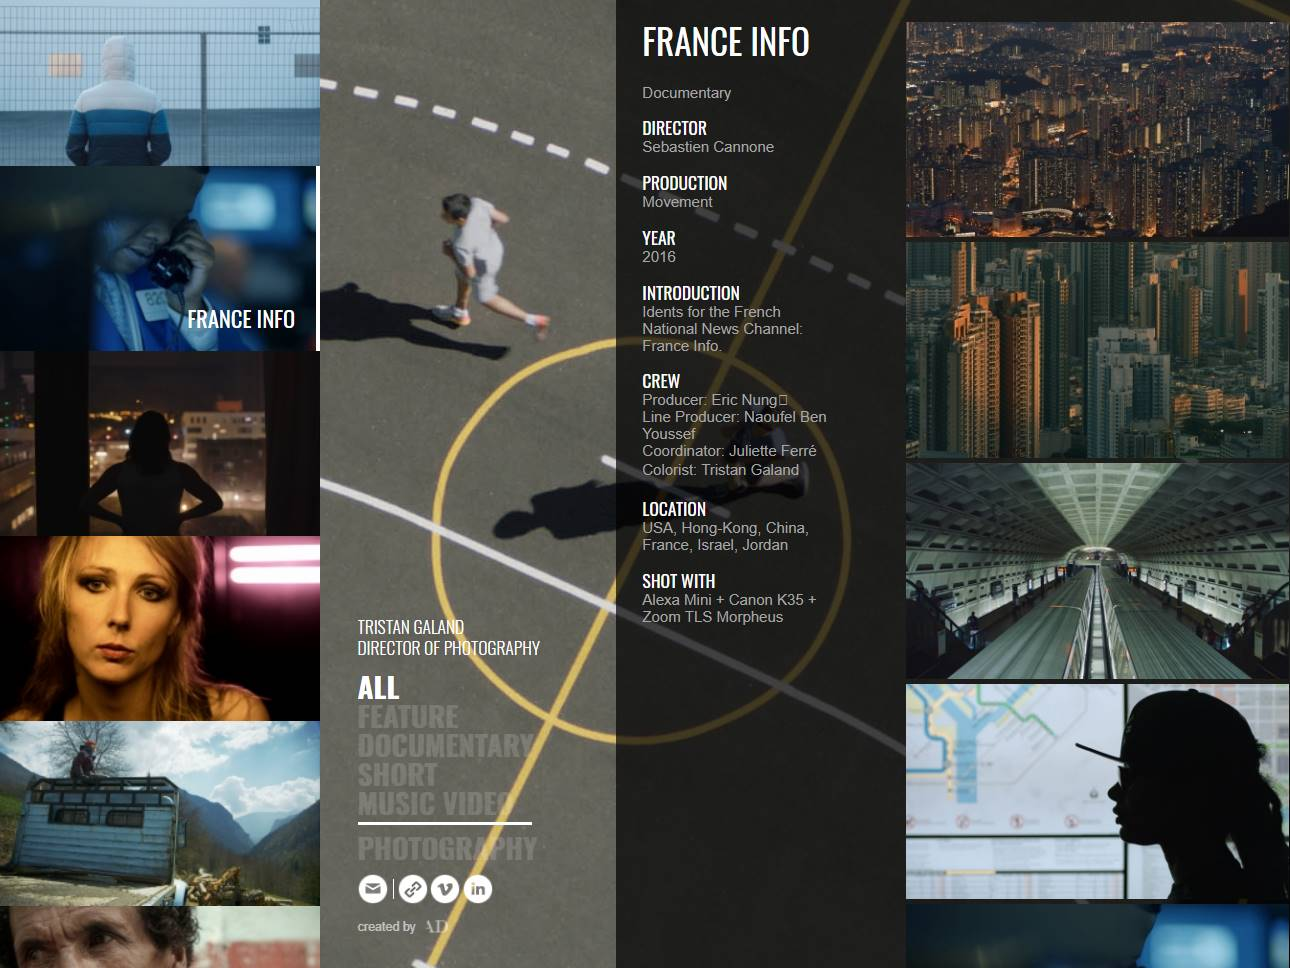Select the ALL category filter
1290x968 pixels.
[x=378, y=688]
